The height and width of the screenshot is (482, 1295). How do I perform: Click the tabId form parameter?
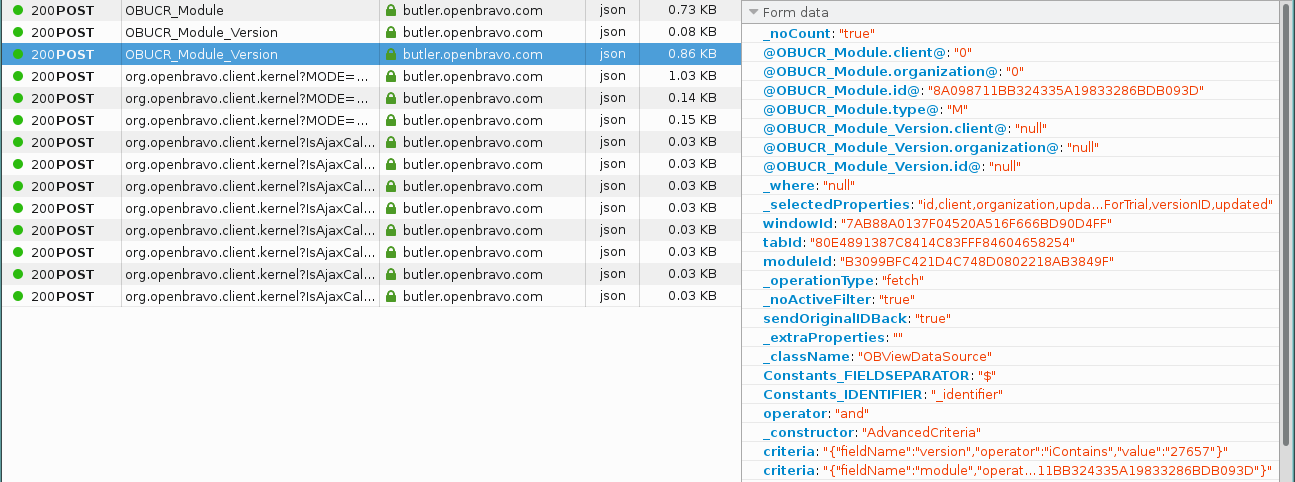781,242
